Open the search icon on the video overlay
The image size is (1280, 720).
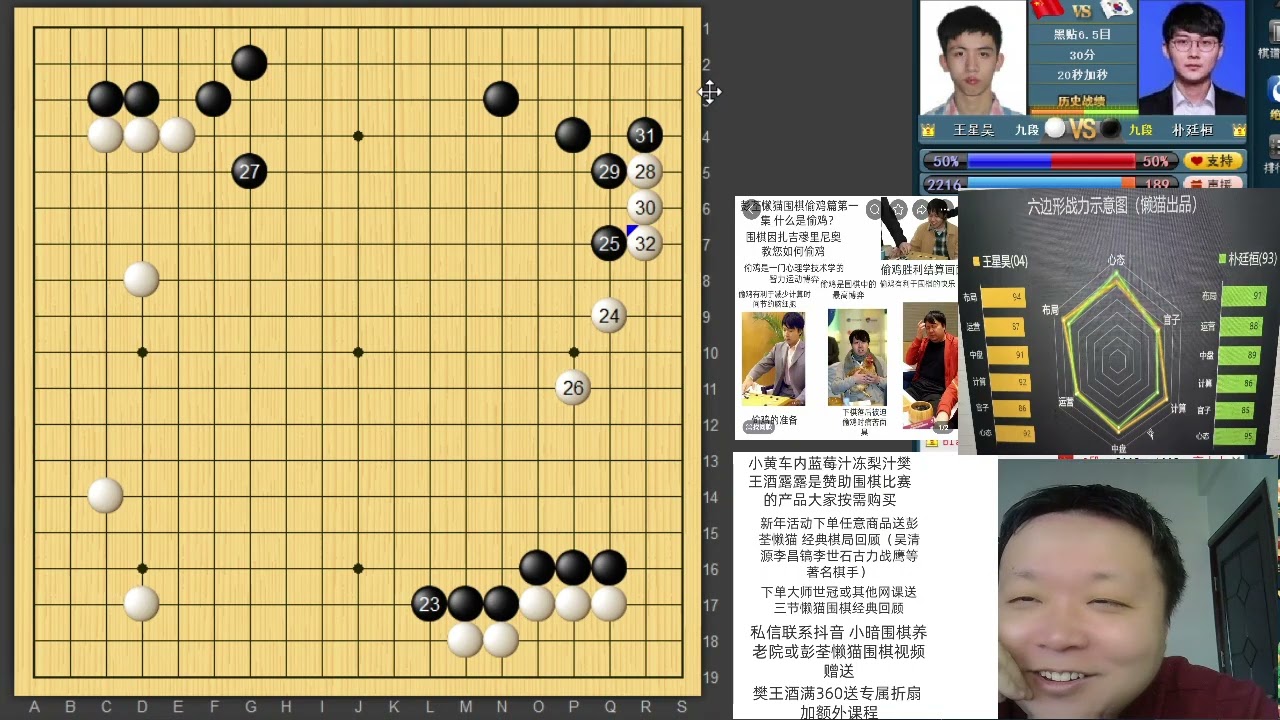[874, 209]
